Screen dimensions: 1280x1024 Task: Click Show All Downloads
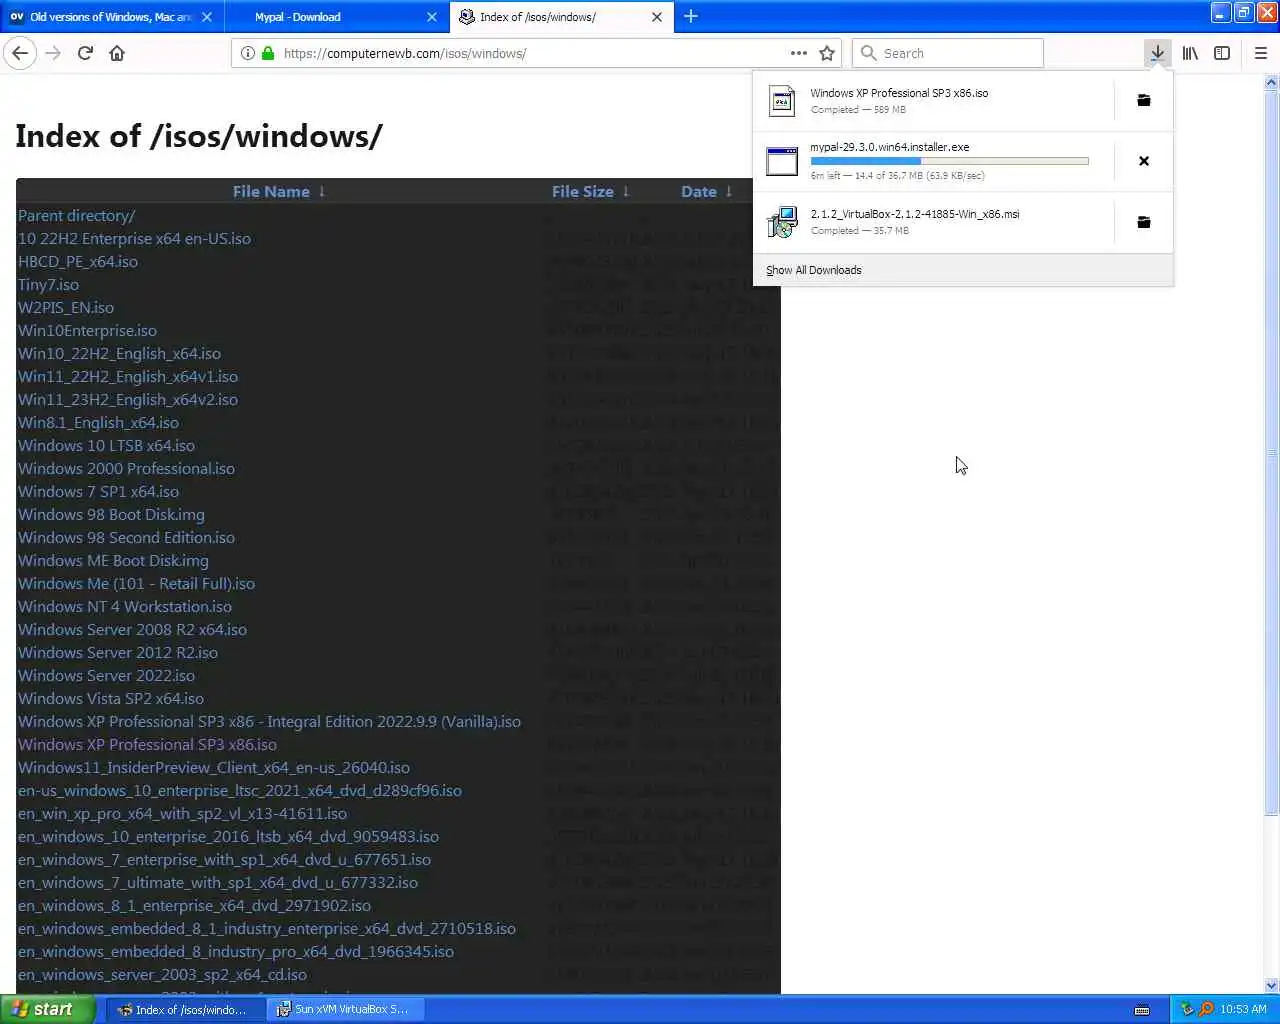[813, 270]
